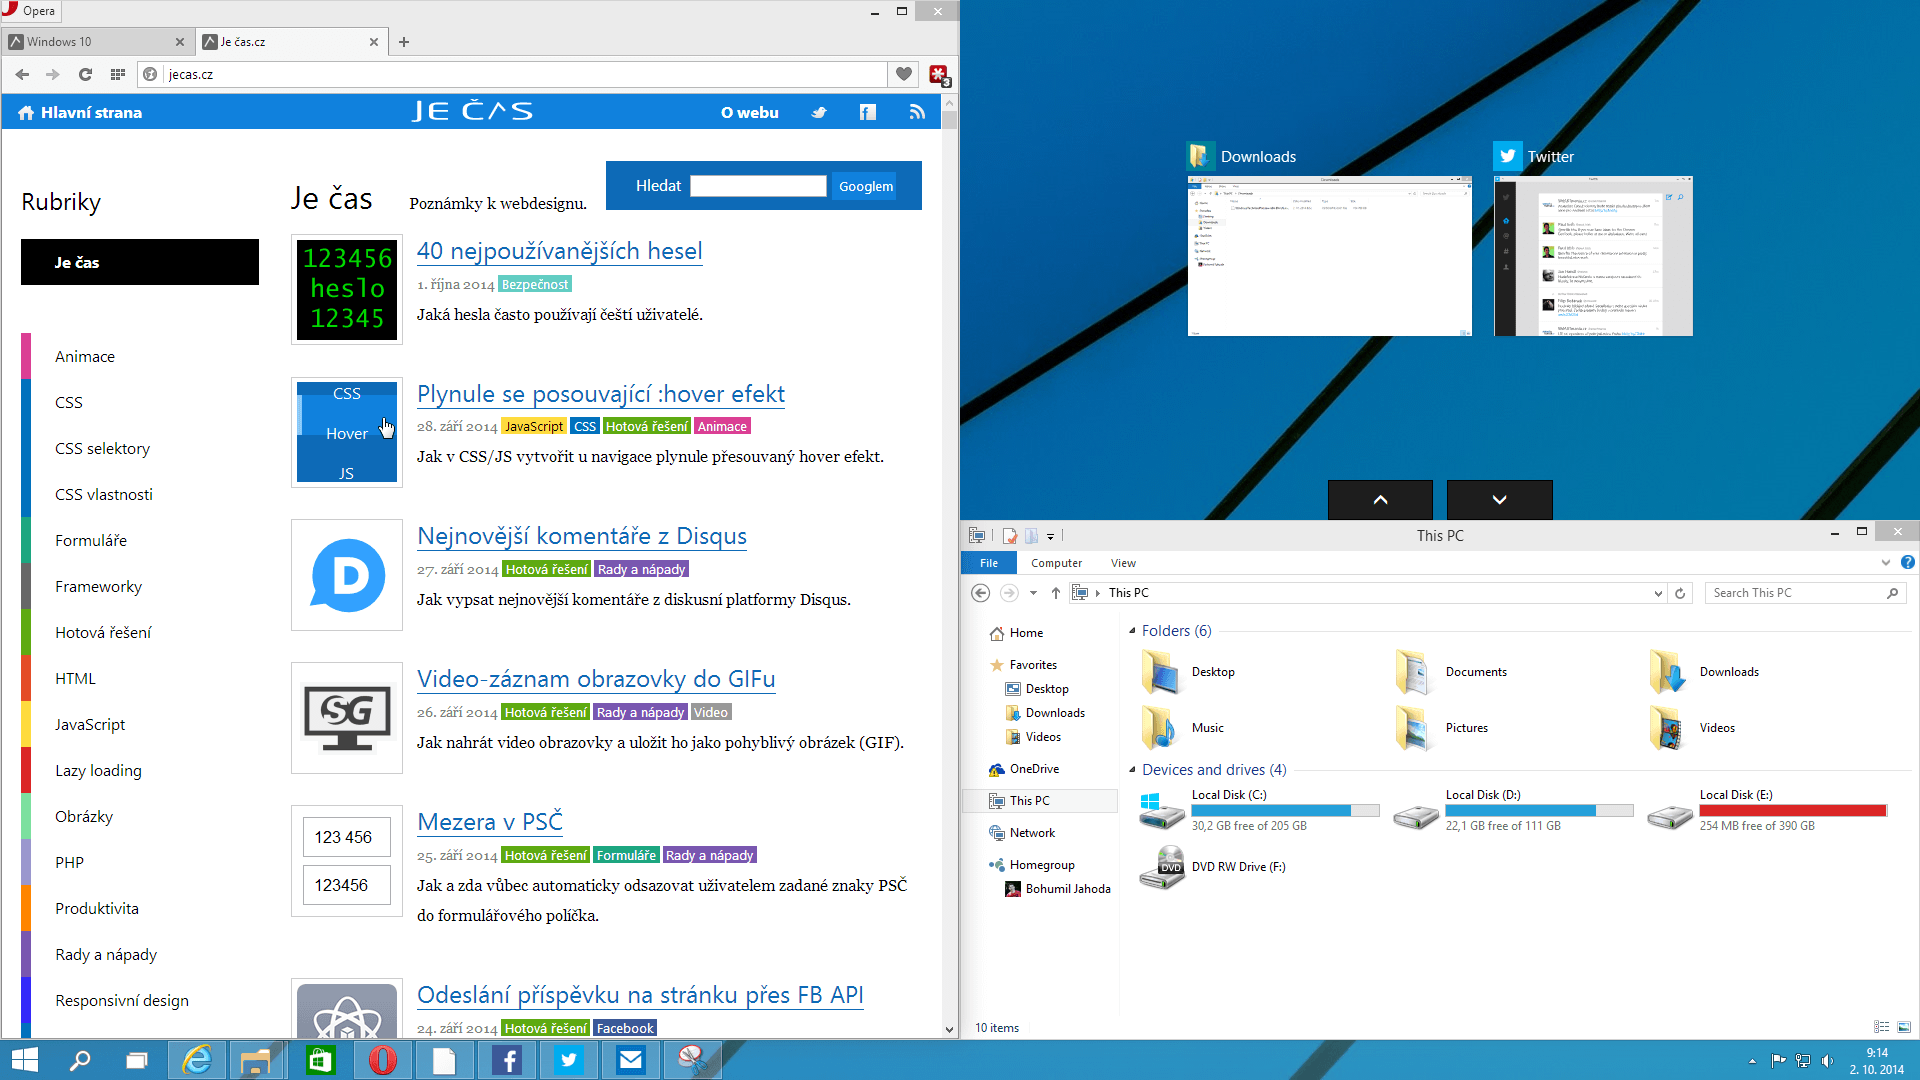The height and width of the screenshot is (1080, 1920).
Task: Select Downloads window snap thumbnail
Action: point(1329,256)
